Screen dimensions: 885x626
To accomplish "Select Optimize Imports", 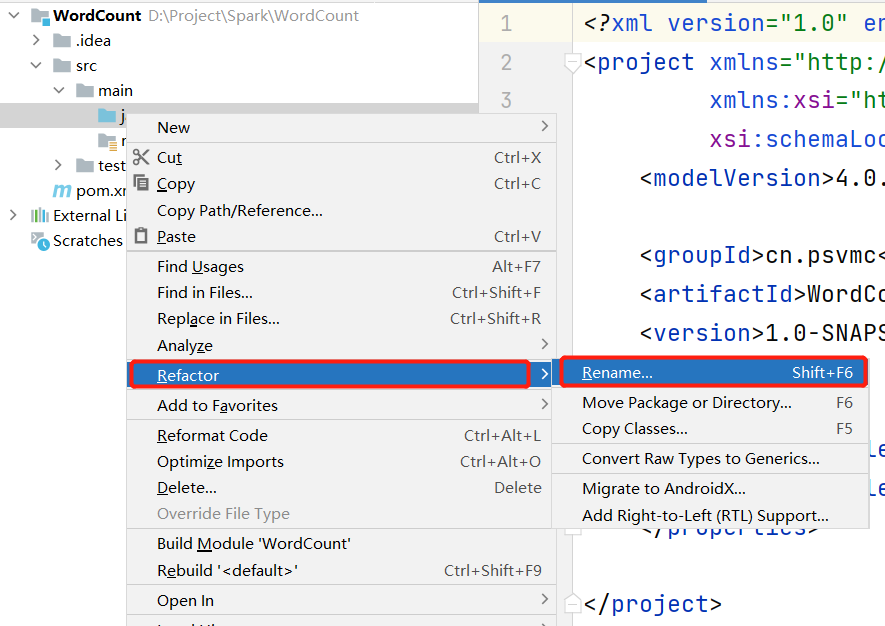I will point(341,462).
